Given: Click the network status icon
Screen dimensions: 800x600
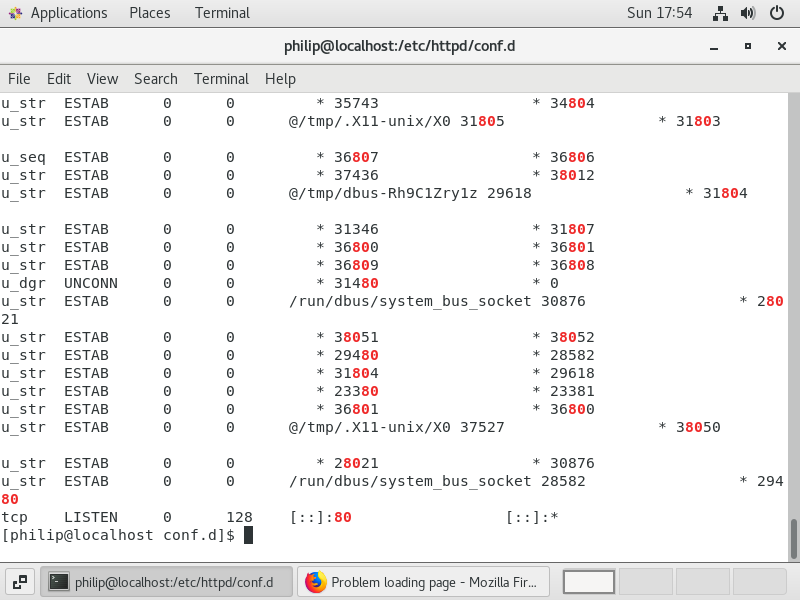Looking at the screenshot, I should 720,13.
